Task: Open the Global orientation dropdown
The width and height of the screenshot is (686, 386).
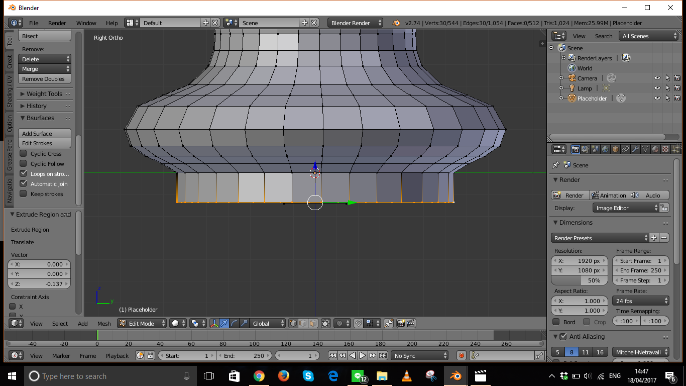Action: 268,323
